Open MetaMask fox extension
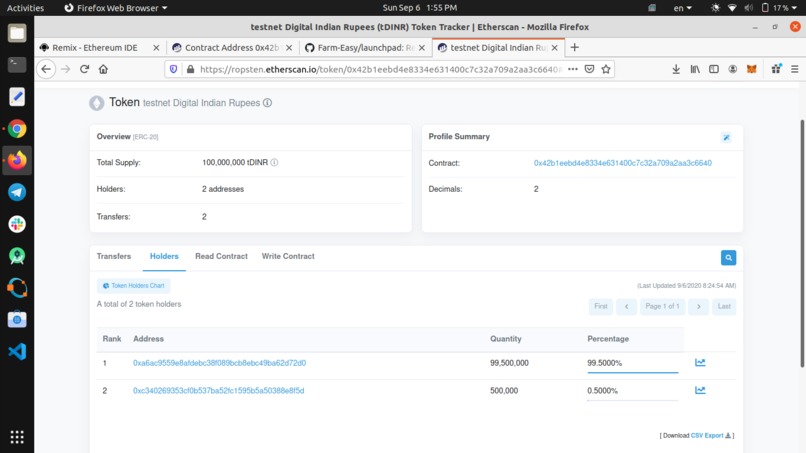Image resolution: width=806 pixels, height=453 pixels. tap(752, 69)
